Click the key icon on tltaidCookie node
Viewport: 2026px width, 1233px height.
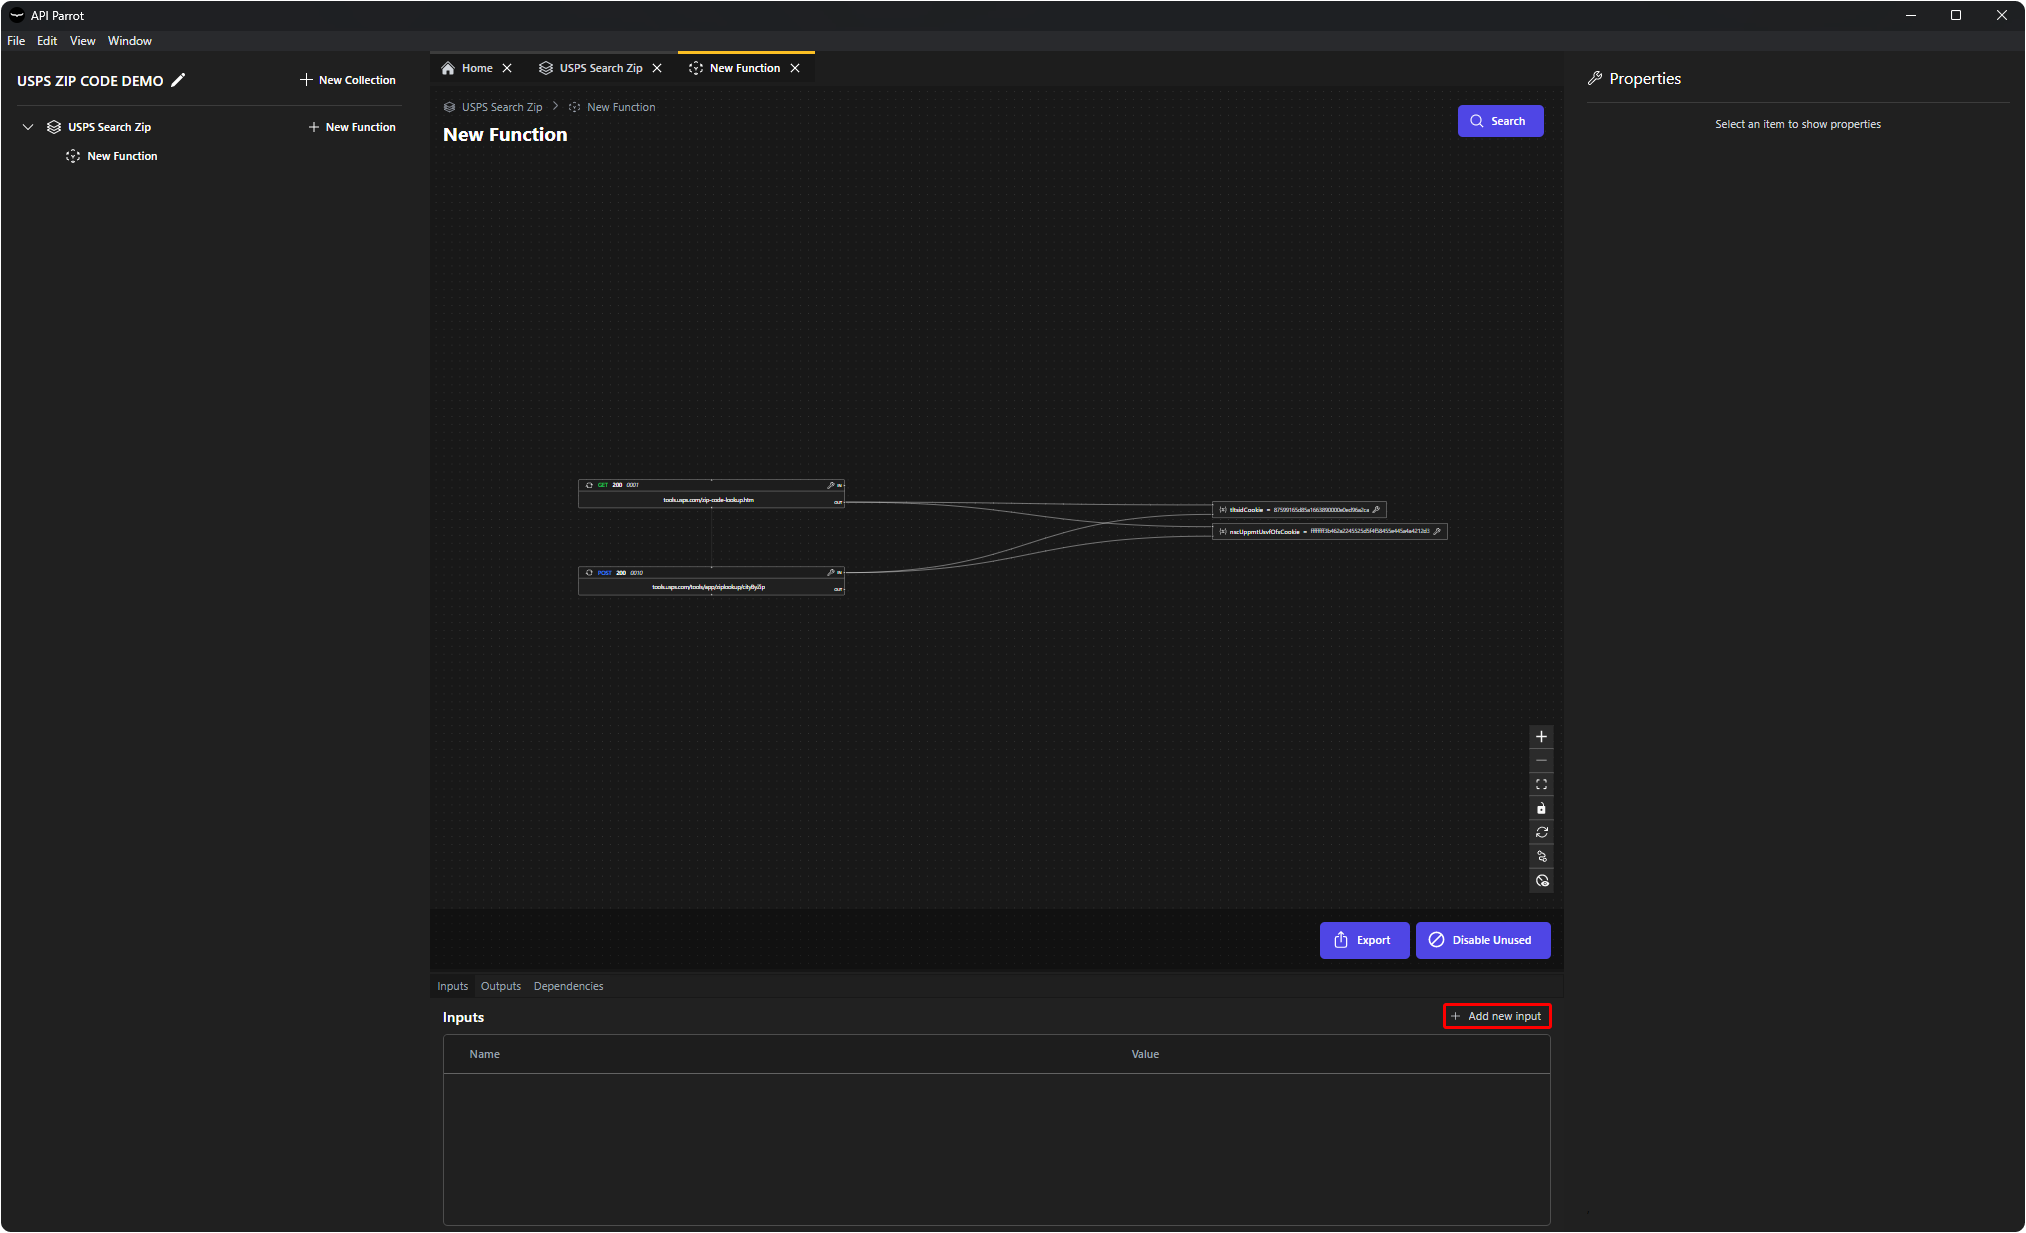tap(1378, 509)
